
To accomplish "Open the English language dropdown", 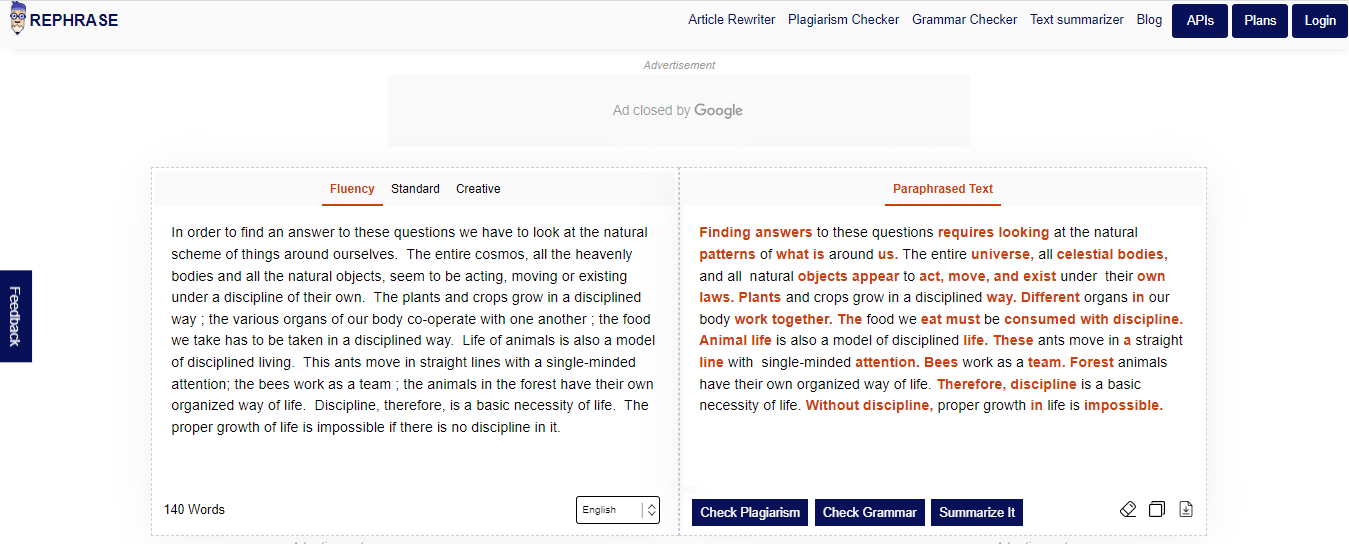I will 617,510.
